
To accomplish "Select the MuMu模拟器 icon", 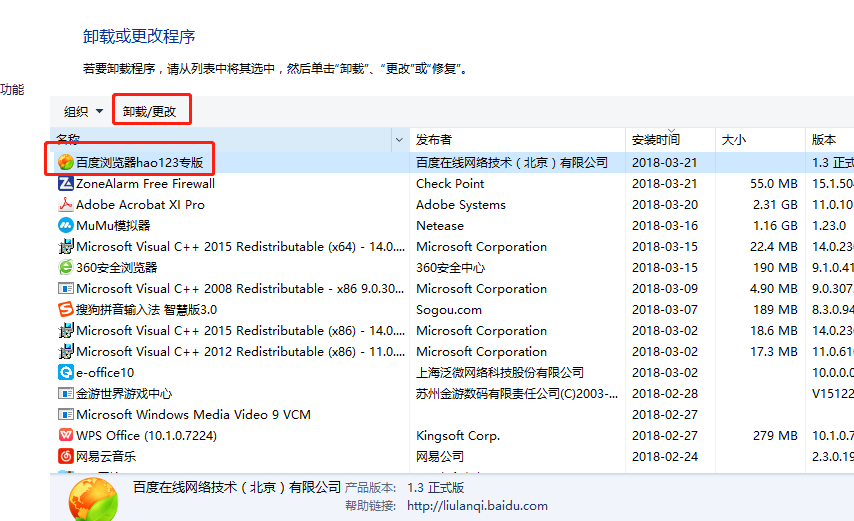I will pyautogui.click(x=66, y=225).
